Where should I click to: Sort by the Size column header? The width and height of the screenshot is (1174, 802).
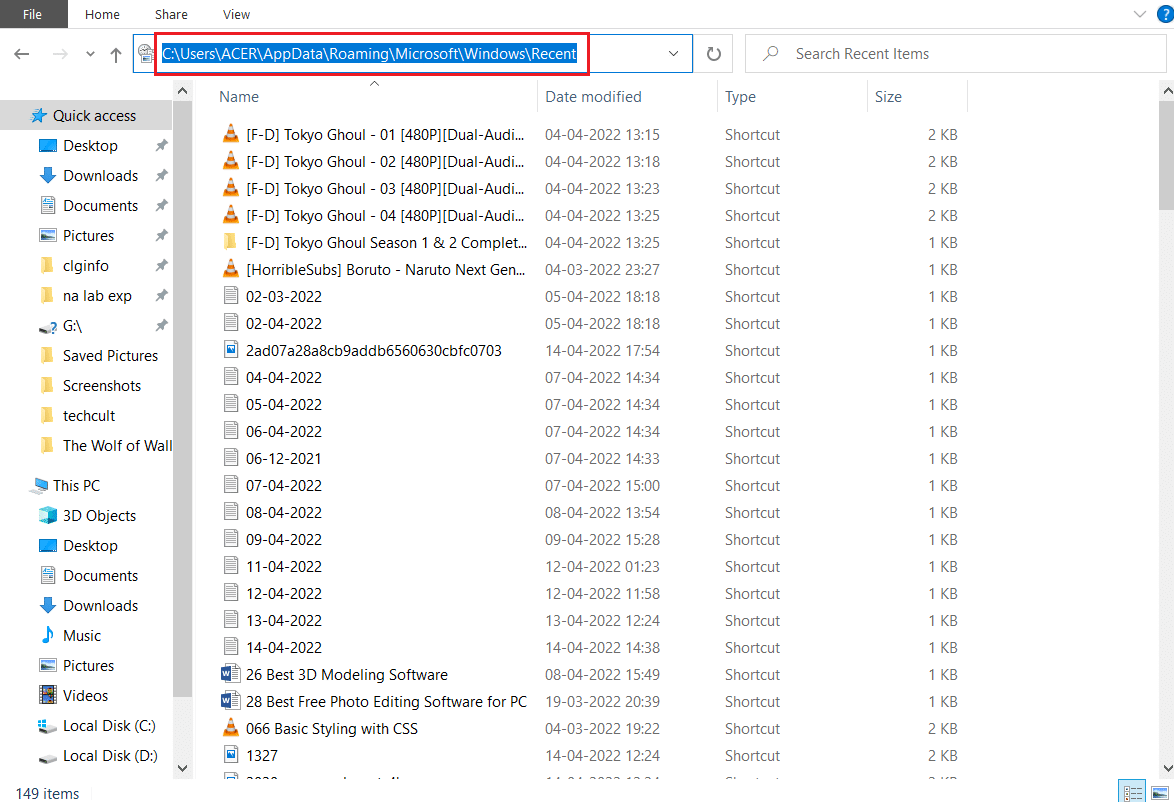(888, 97)
